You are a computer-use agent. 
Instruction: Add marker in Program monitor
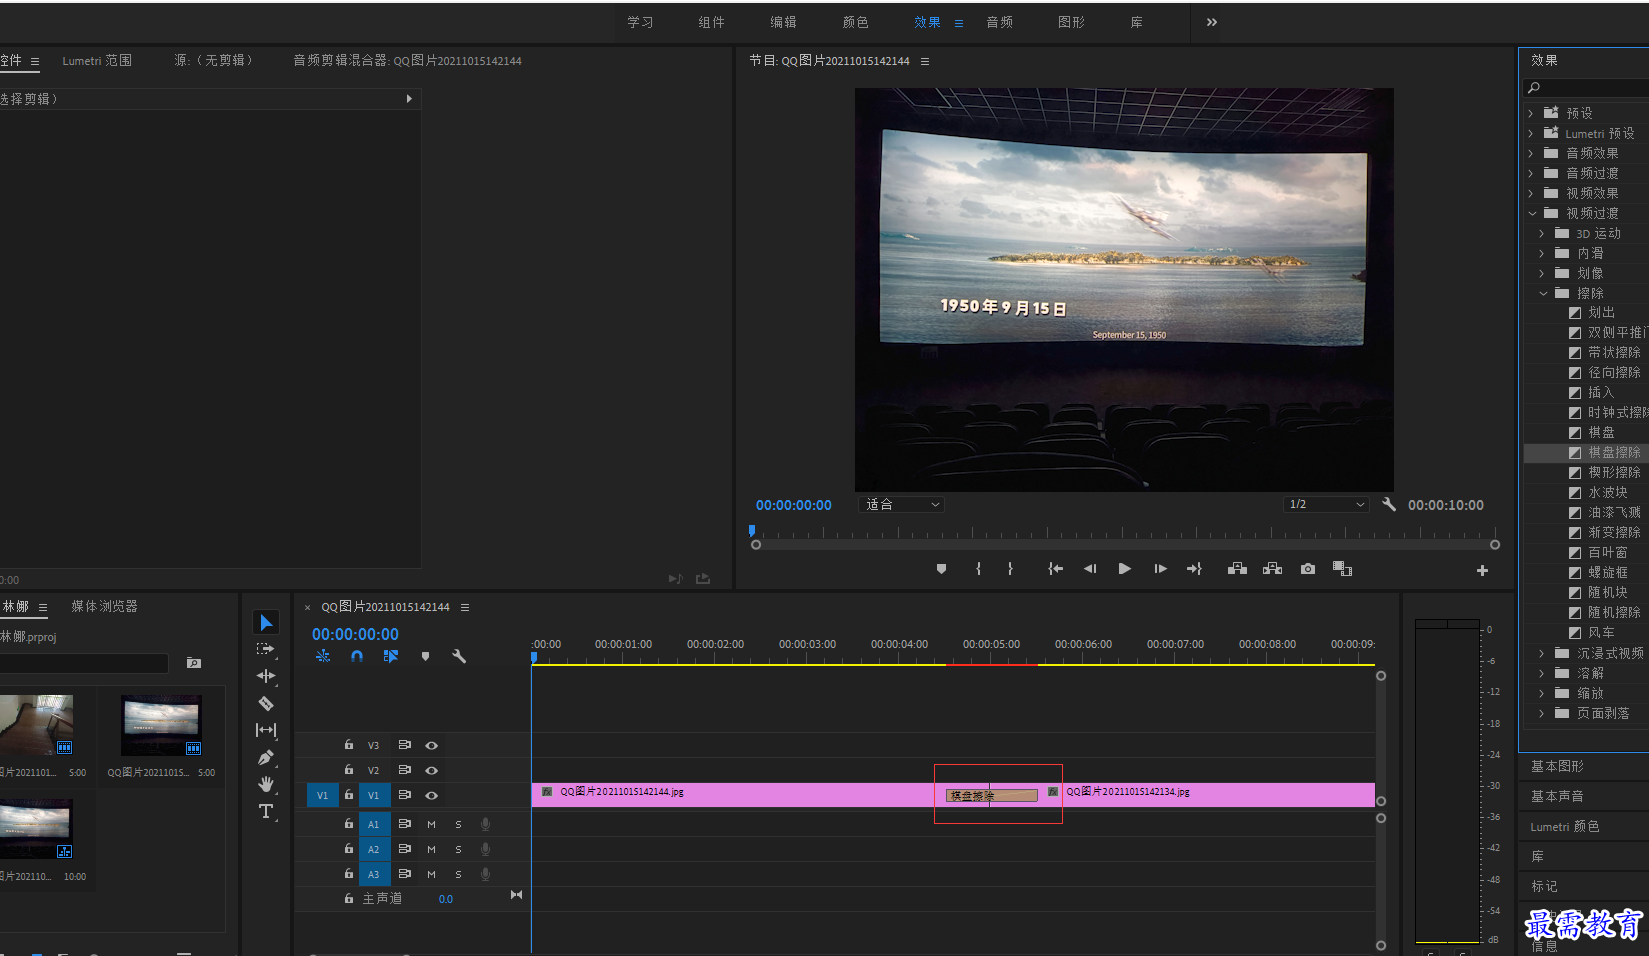941,569
